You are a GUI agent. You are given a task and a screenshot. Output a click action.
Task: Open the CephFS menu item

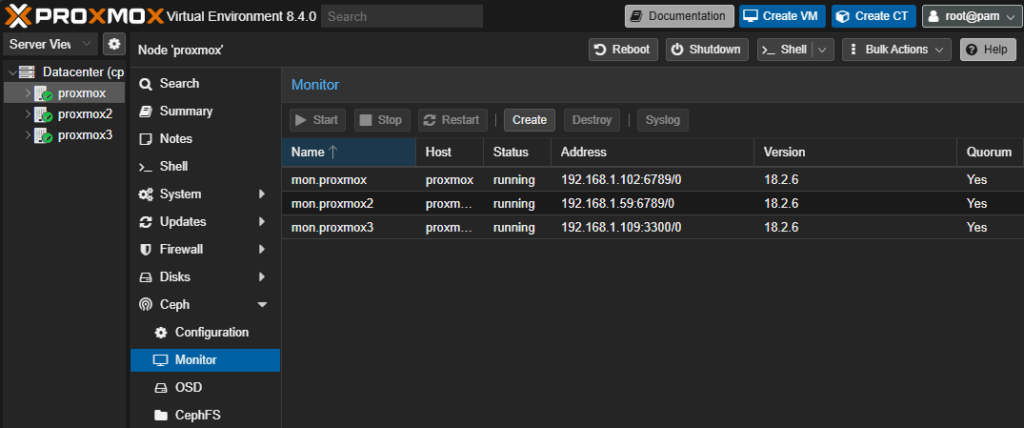(x=205, y=416)
